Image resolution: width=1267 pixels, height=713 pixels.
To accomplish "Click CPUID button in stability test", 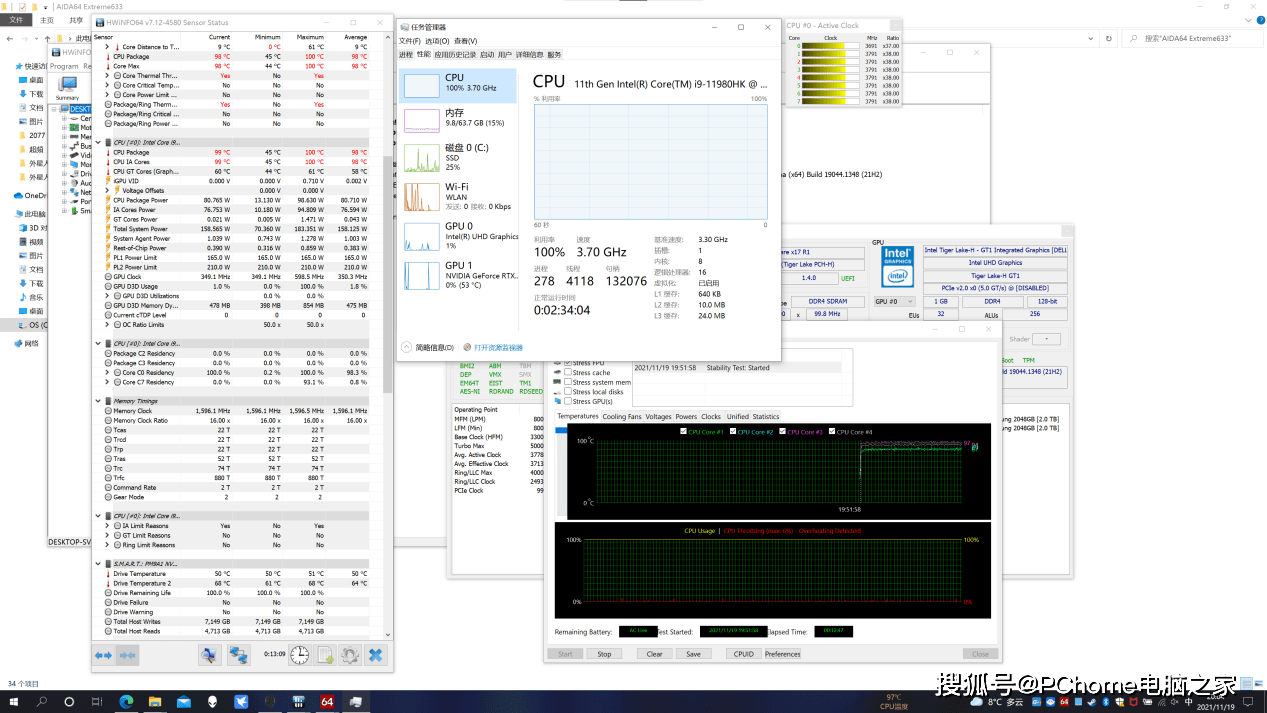I will tap(743, 654).
